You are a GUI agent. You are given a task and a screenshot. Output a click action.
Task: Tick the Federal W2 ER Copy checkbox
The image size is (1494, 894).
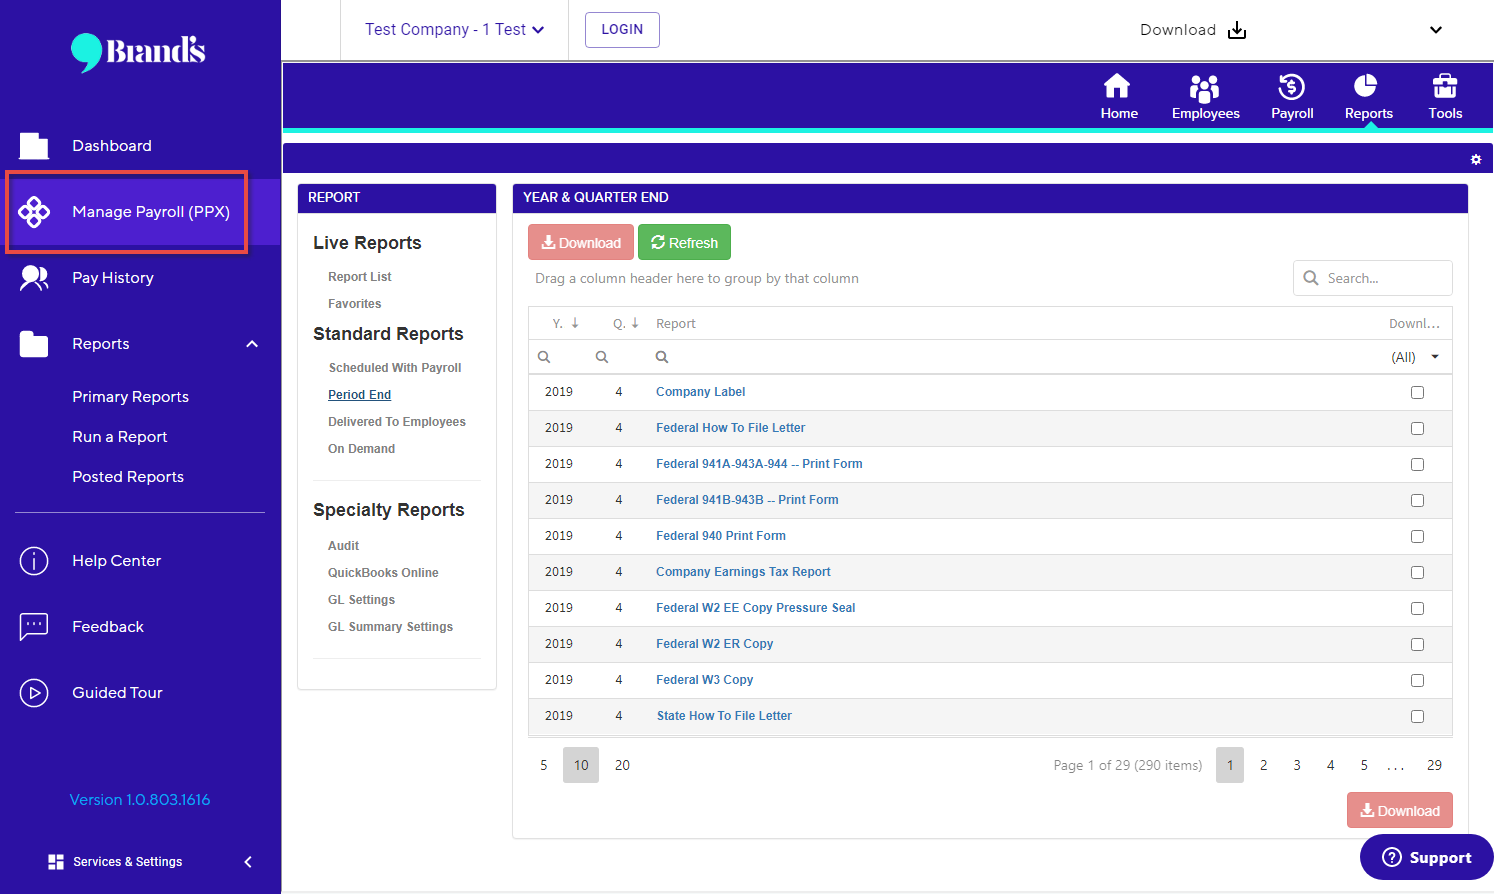click(x=1417, y=644)
